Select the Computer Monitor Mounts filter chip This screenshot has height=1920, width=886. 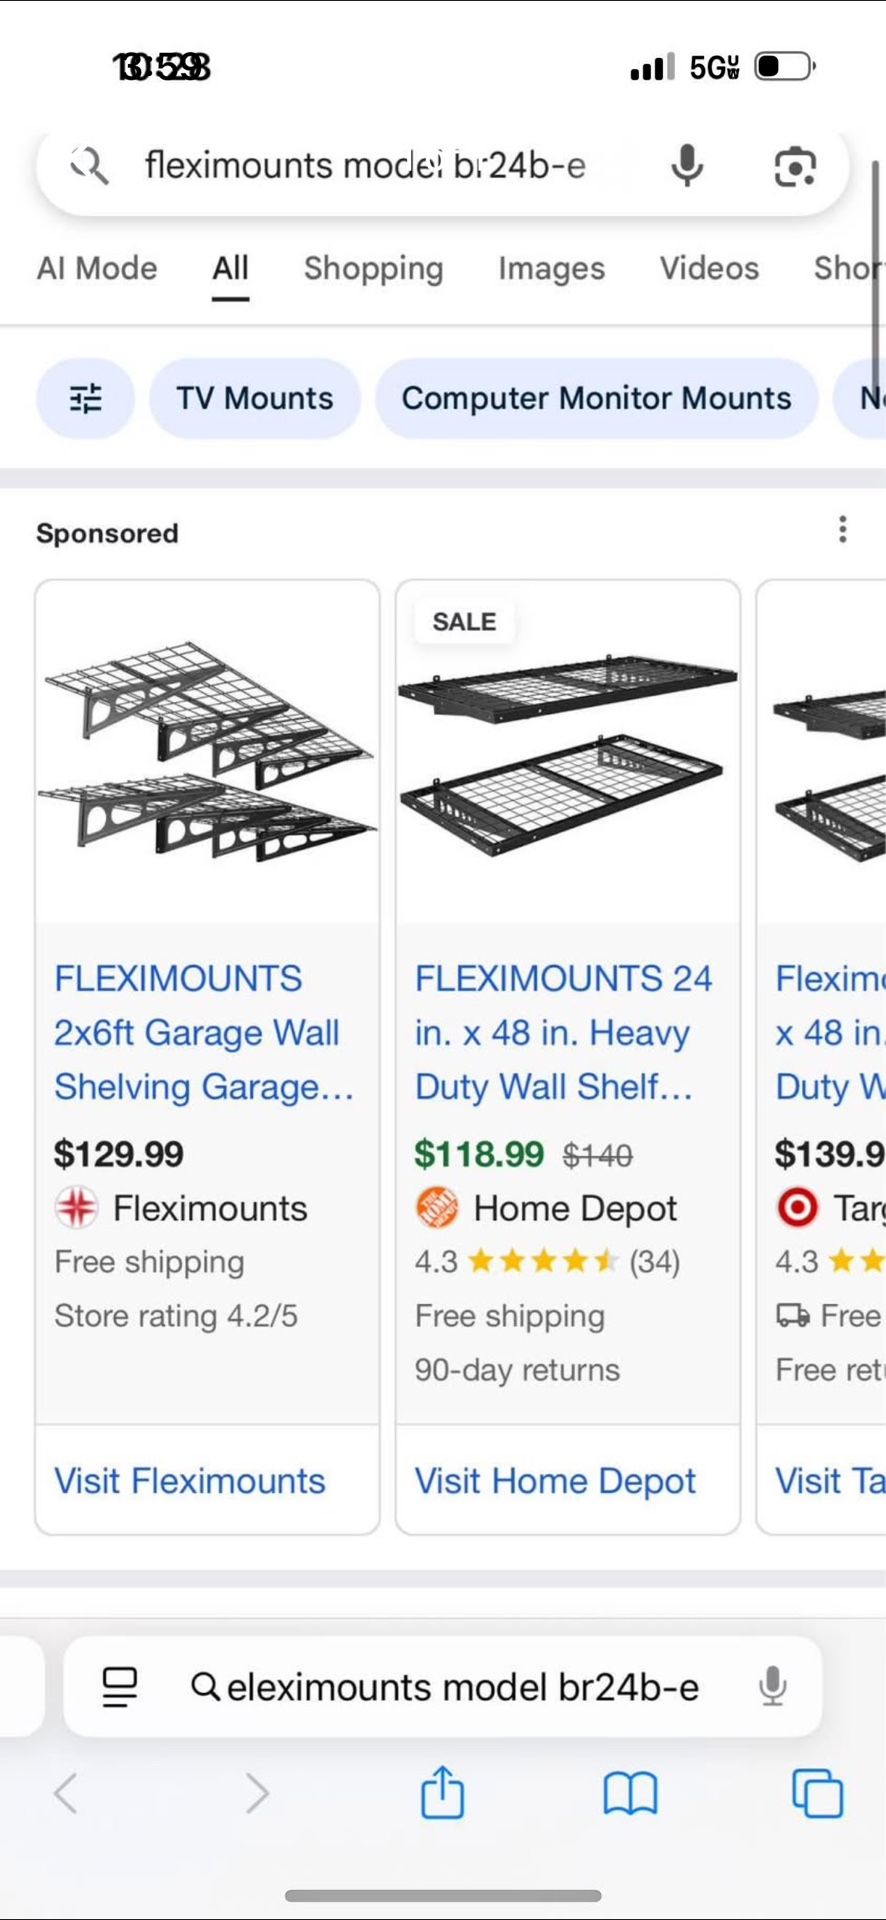click(596, 398)
